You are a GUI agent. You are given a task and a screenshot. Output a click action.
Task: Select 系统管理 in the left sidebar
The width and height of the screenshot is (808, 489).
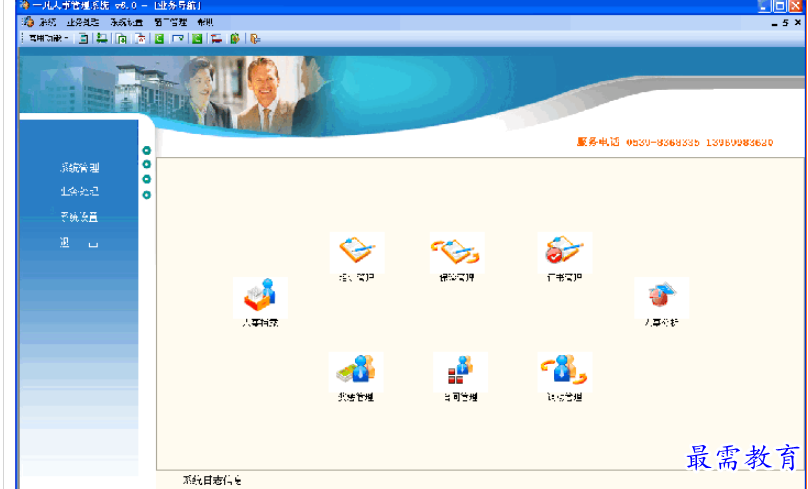click(x=79, y=167)
